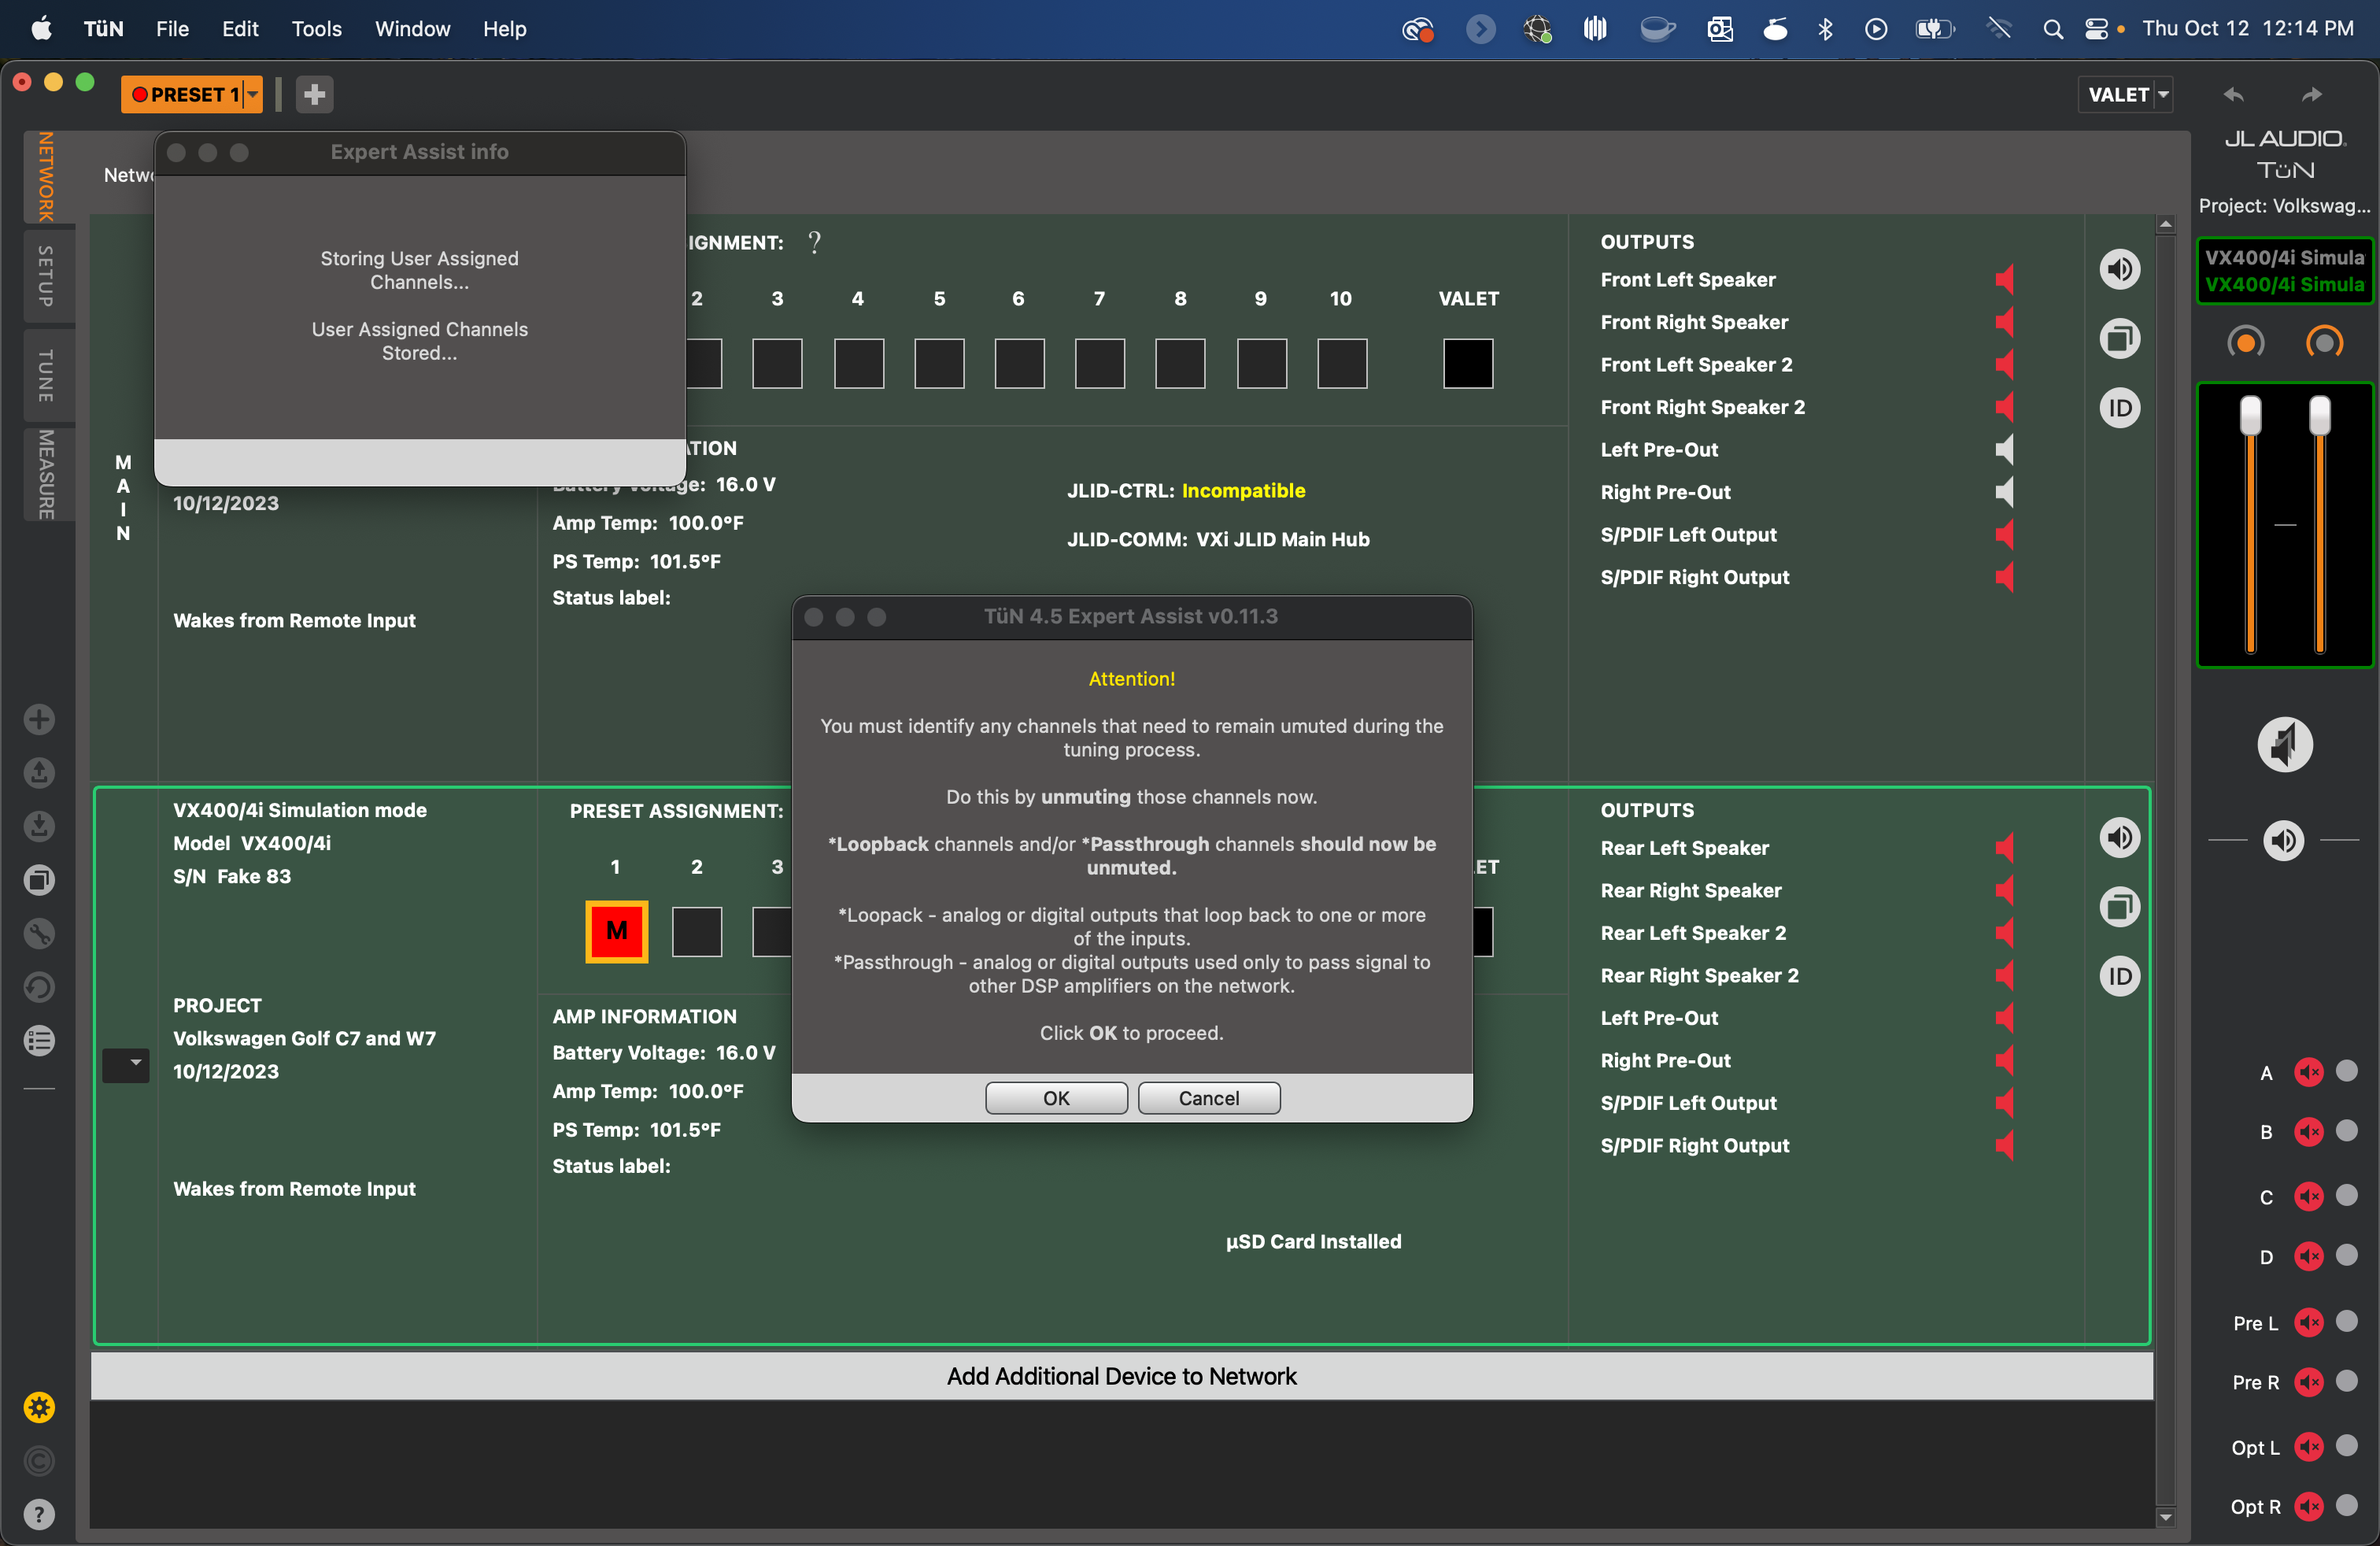The width and height of the screenshot is (2380, 1546).
Task: Open settings via yellow gear icon
Action: 39,1408
